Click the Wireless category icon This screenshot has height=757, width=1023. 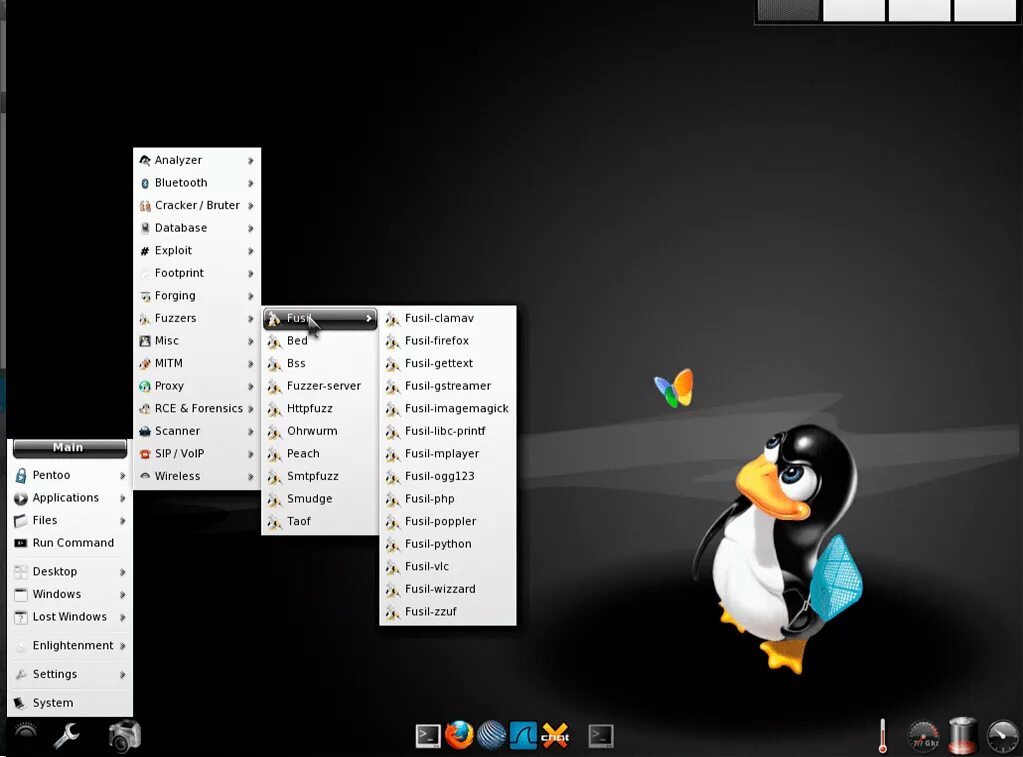point(145,476)
